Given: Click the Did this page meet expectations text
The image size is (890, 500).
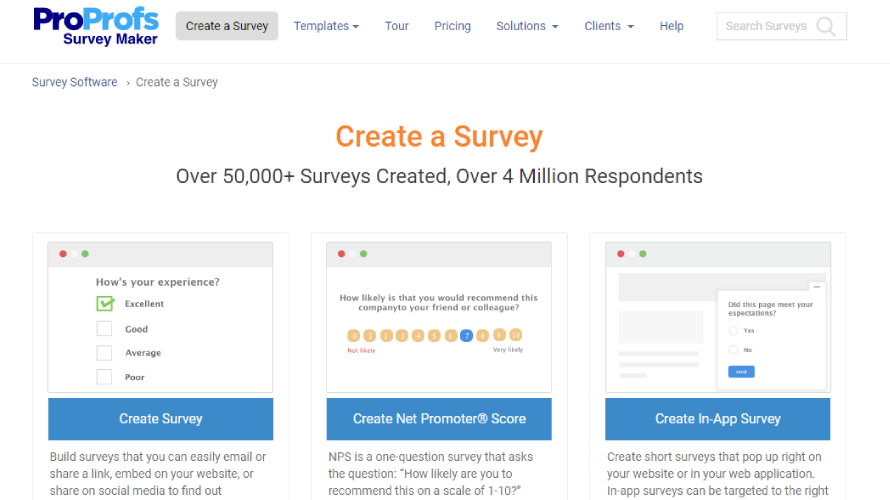Looking at the screenshot, I should click(770, 309).
